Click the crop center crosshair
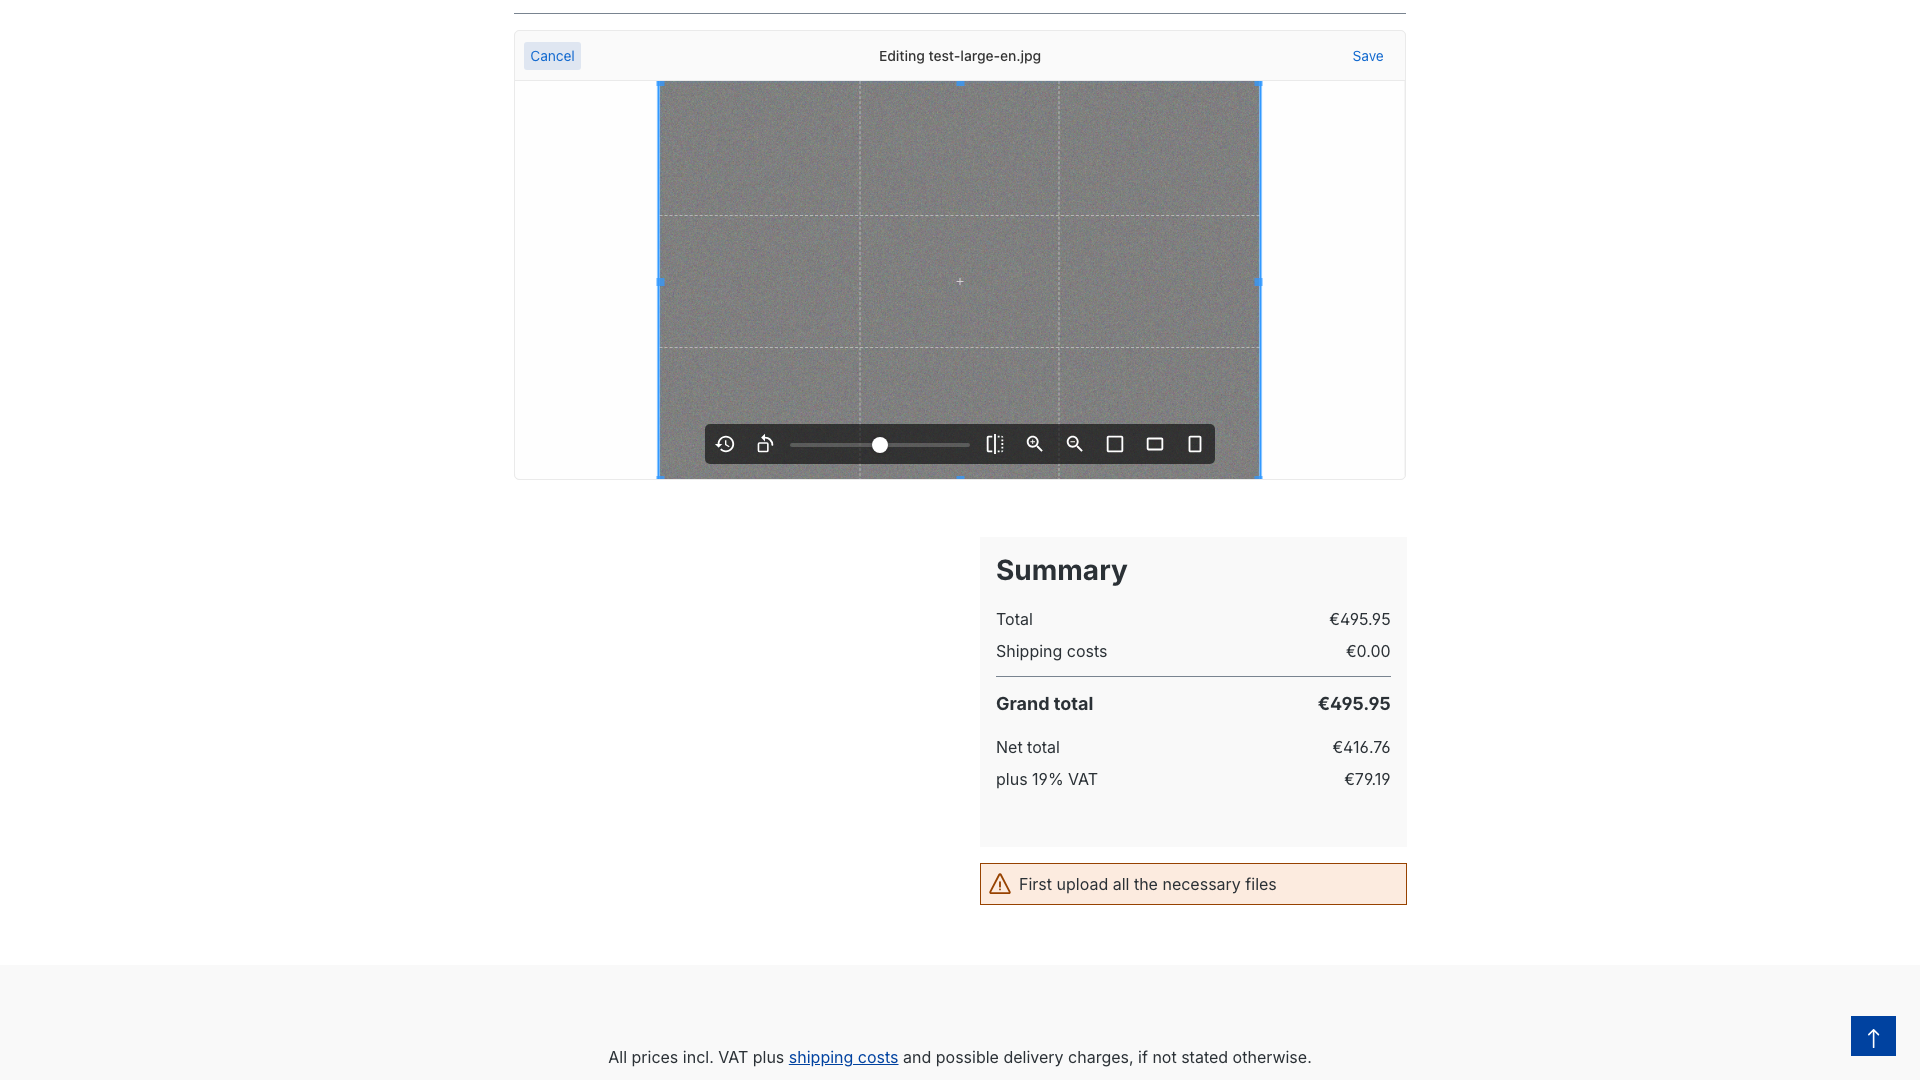 (x=960, y=282)
